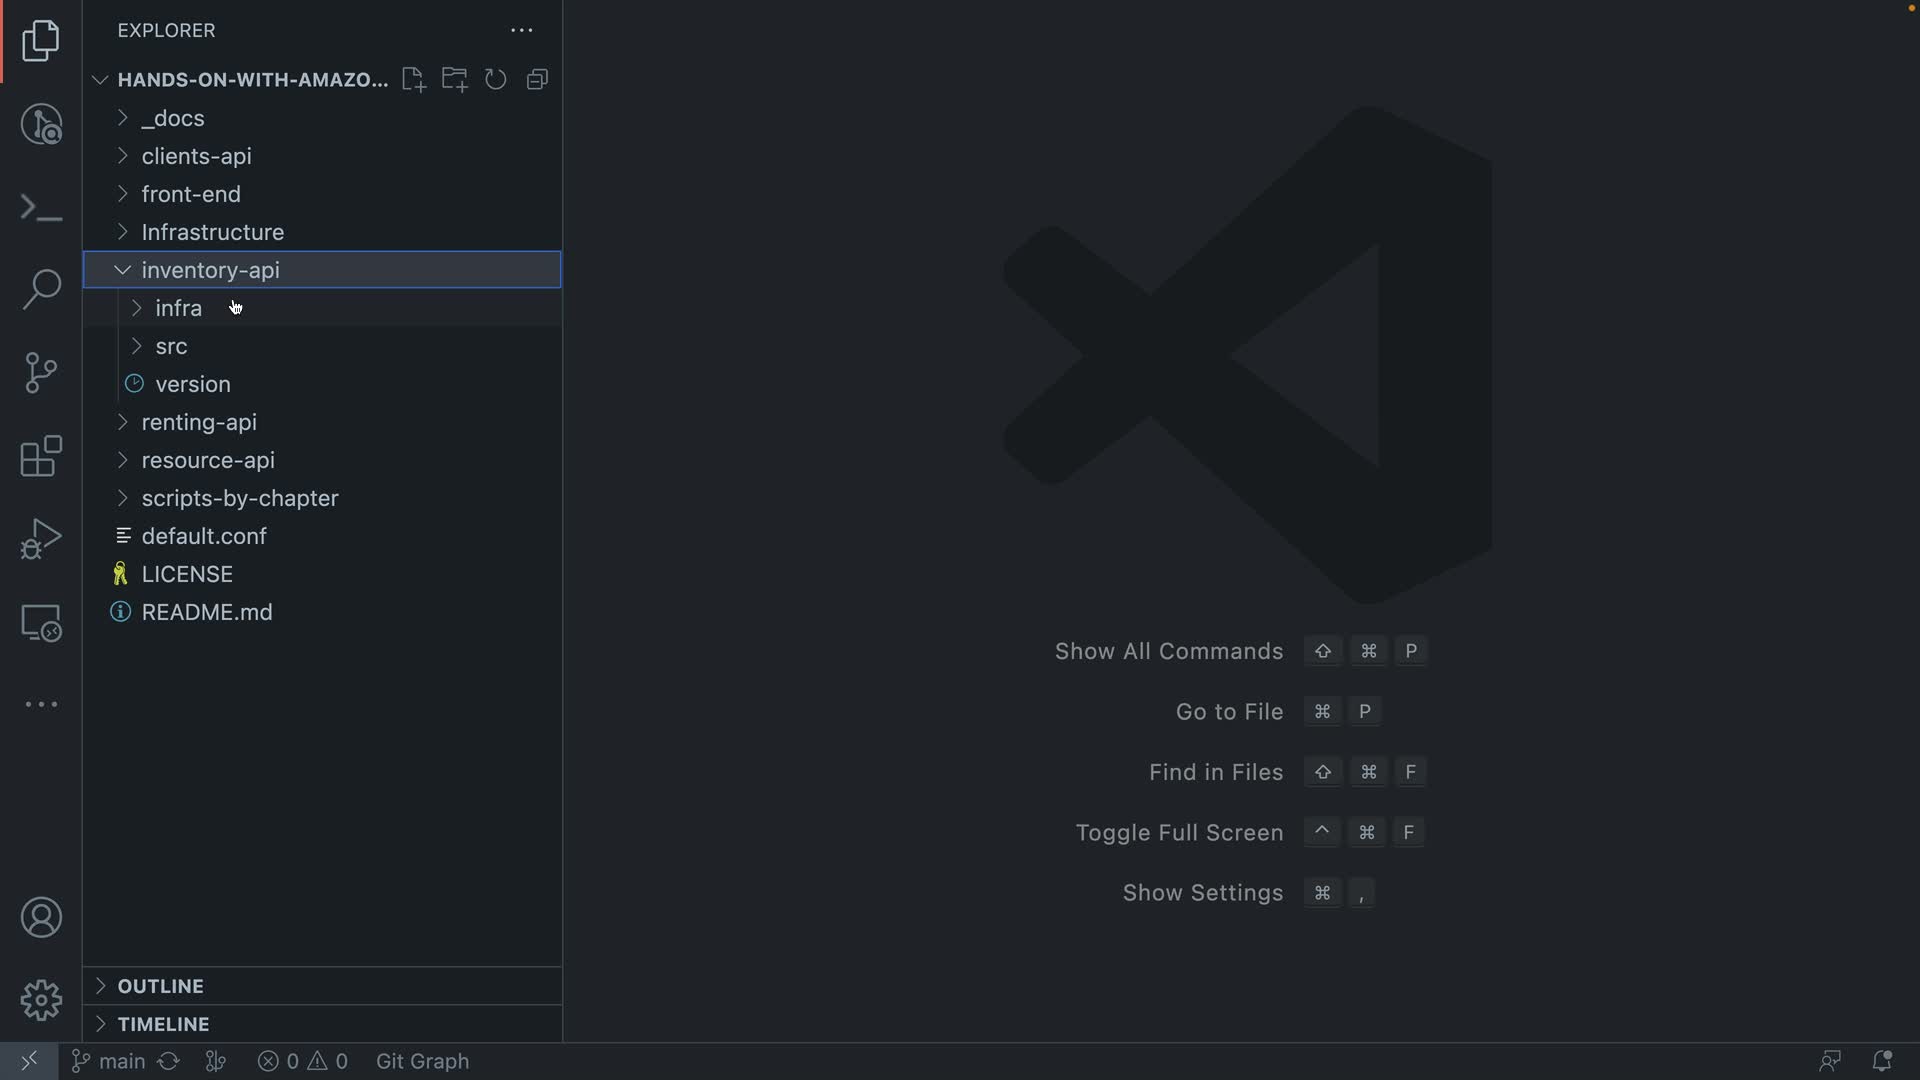Screen dimensions: 1920x1080
Task: Open the Source Control view
Action: (x=41, y=373)
